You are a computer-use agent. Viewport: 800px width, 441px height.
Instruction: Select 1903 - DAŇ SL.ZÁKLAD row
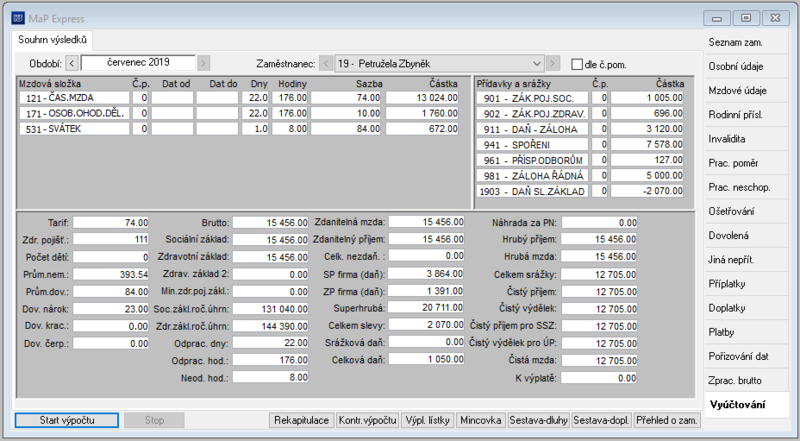pyautogui.click(x=533, y=191)
